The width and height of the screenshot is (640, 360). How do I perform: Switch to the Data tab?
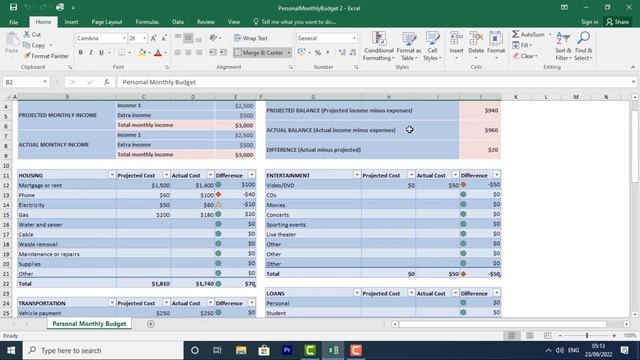(x=178, y=22)
